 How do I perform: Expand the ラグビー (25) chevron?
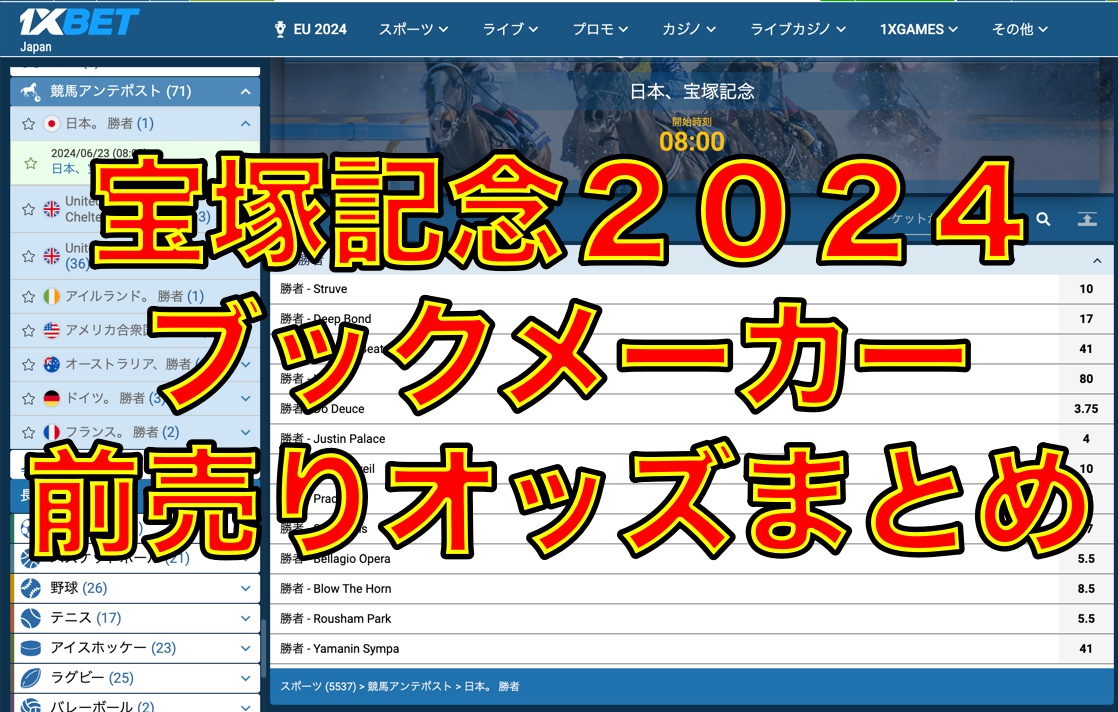point(245,678)
